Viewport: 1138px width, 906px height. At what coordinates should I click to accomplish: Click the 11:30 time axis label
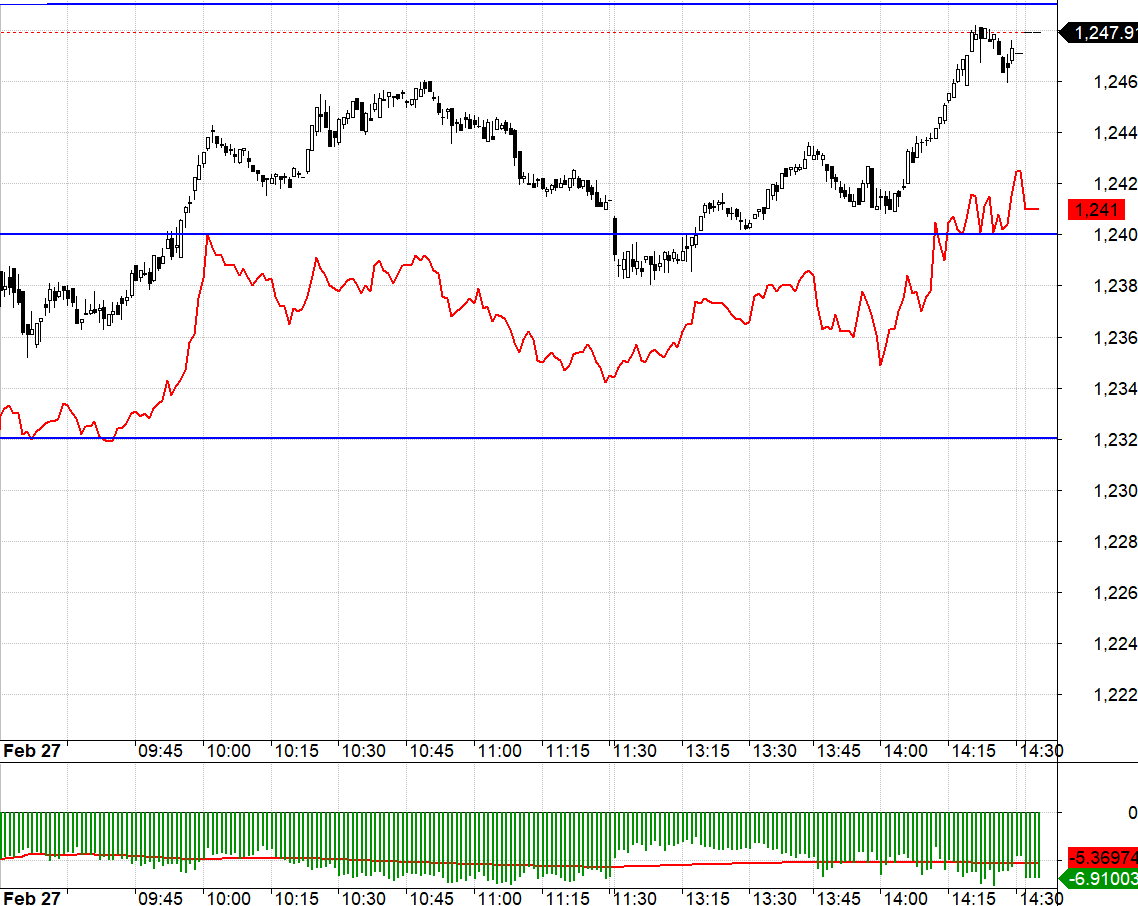point(635,751)
